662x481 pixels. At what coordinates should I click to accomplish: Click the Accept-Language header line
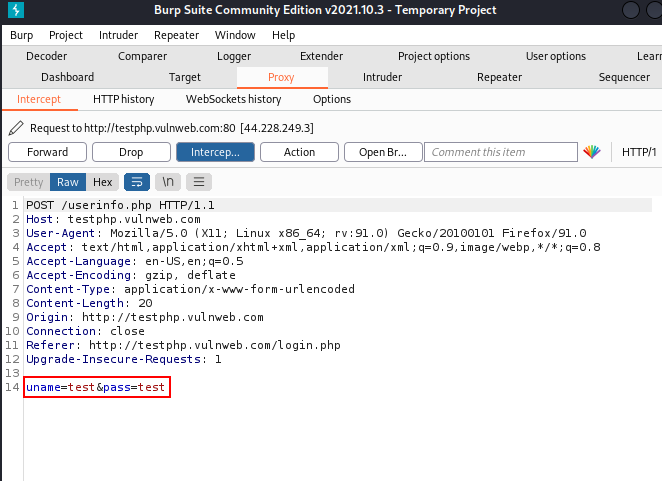tap(135, 261)
